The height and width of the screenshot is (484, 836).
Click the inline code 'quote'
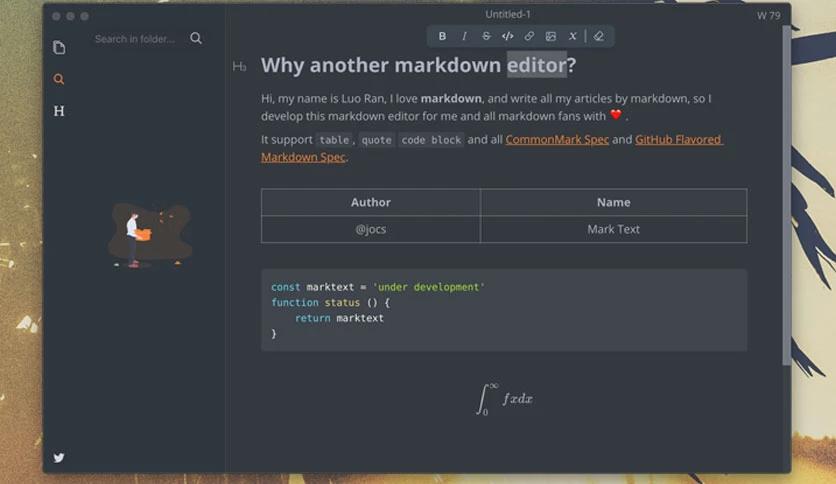pyautogui.click(x=376, y=140)
